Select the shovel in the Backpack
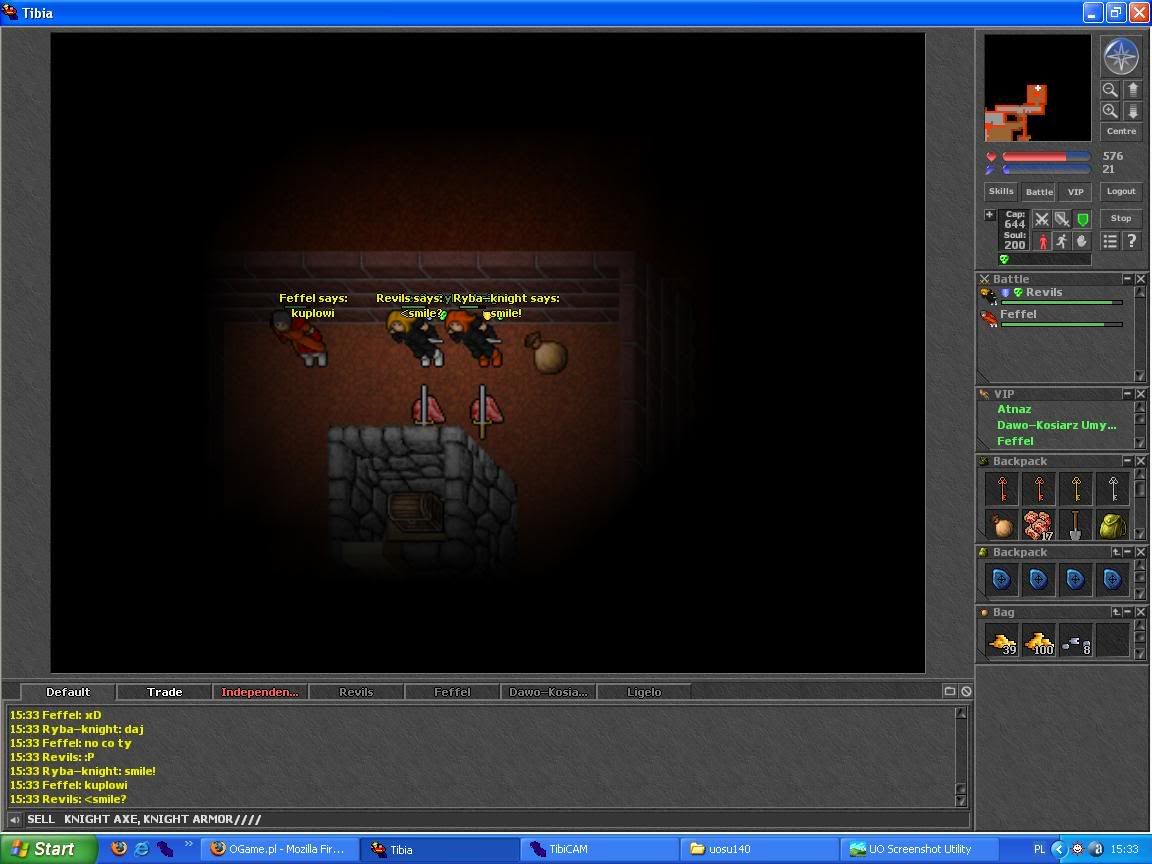1152x864 pixels. point(1076,525)
